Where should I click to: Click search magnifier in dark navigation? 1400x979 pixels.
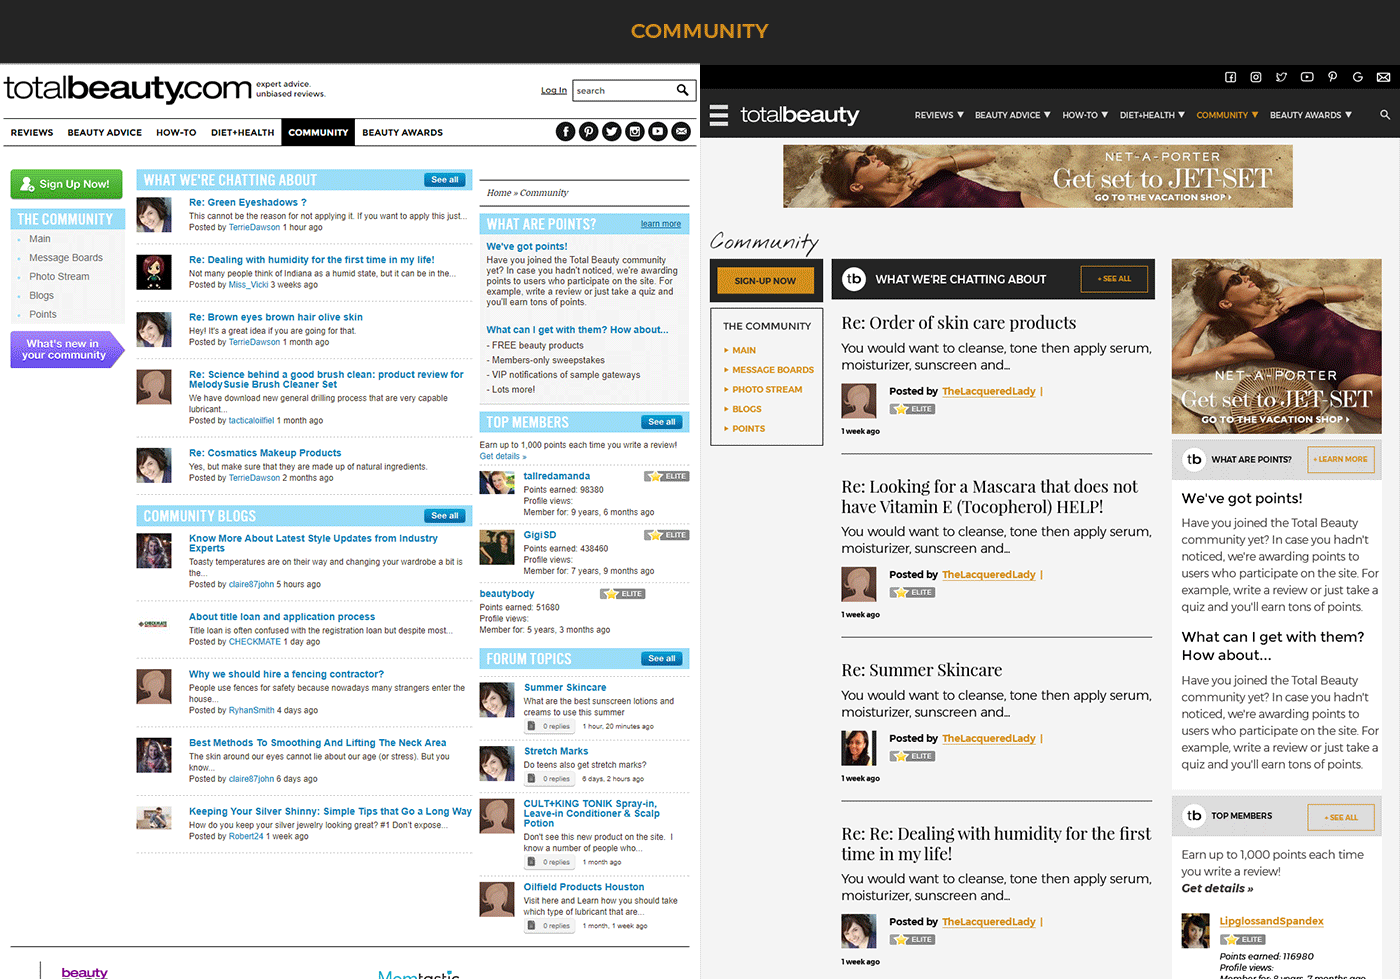pos(1385,115)
